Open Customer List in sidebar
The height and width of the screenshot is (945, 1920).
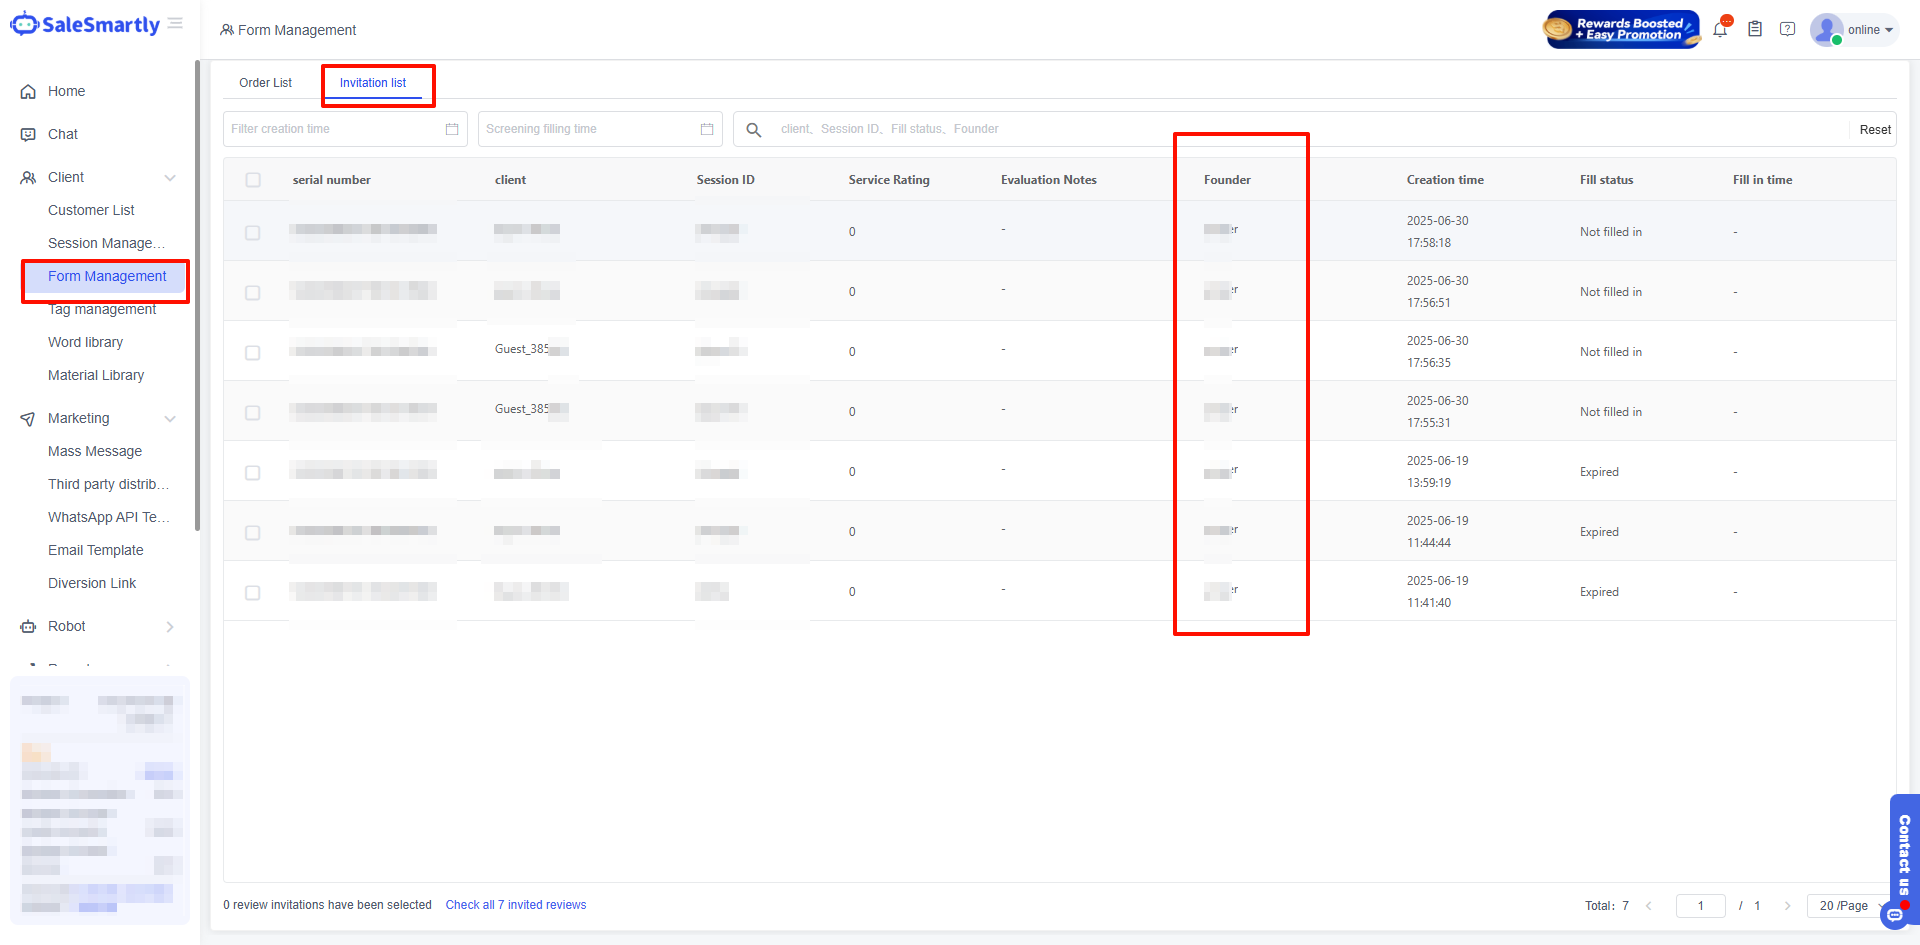pos(91,210)
